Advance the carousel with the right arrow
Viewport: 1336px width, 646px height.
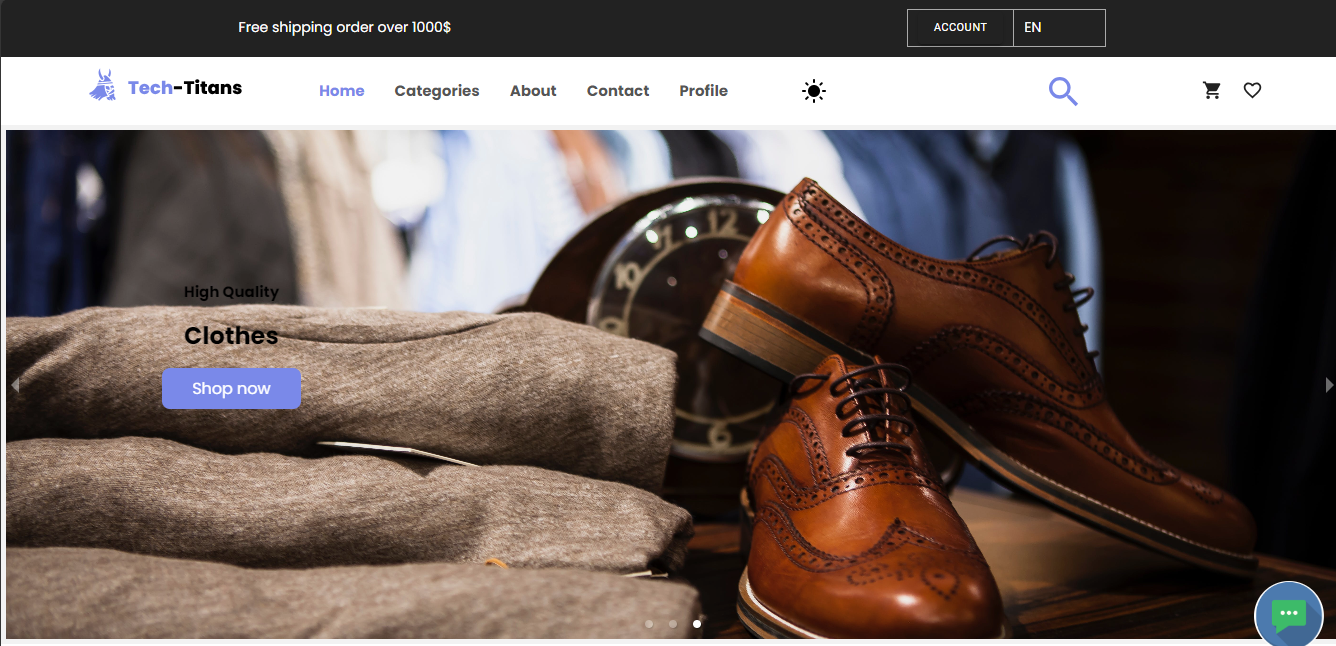[1329, 384]
